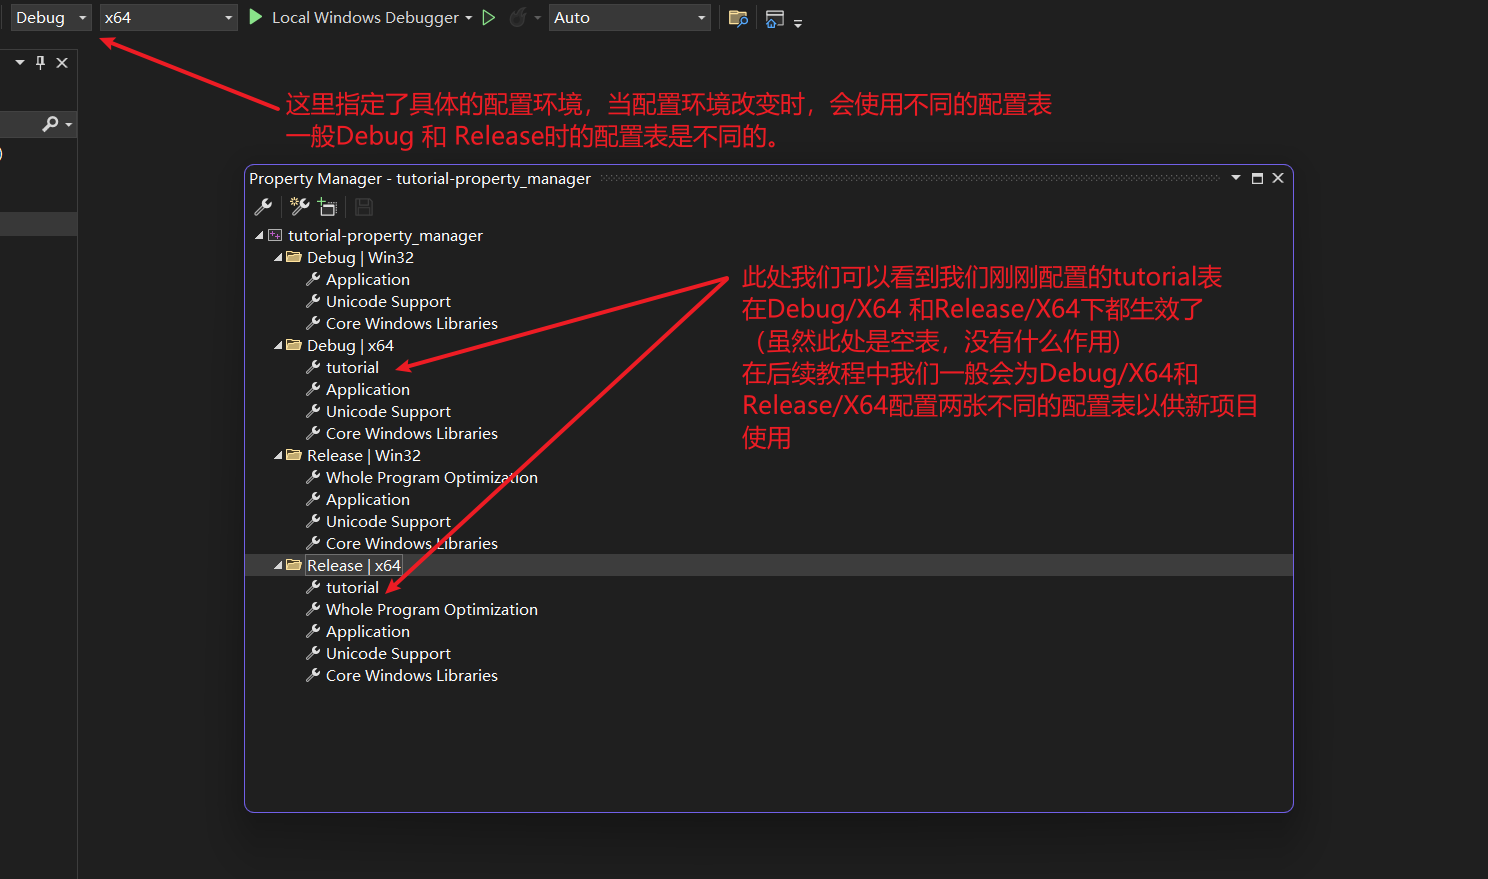
Task: Click wrench icon of Application under Release | x64
Action: [x=313, y=631]
